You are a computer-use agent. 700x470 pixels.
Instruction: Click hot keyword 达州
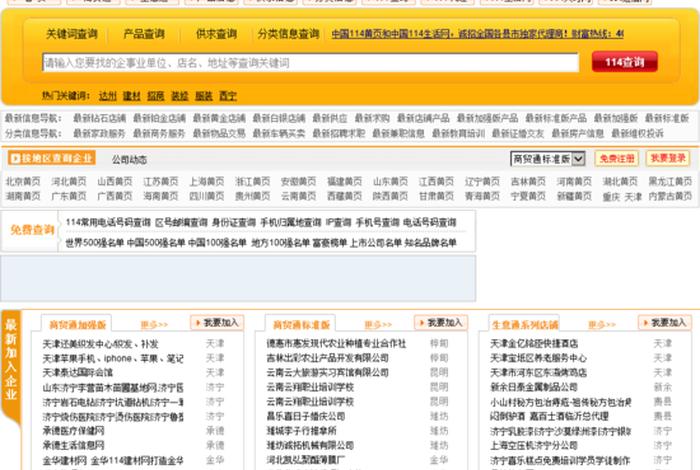(x=108, y=96)
